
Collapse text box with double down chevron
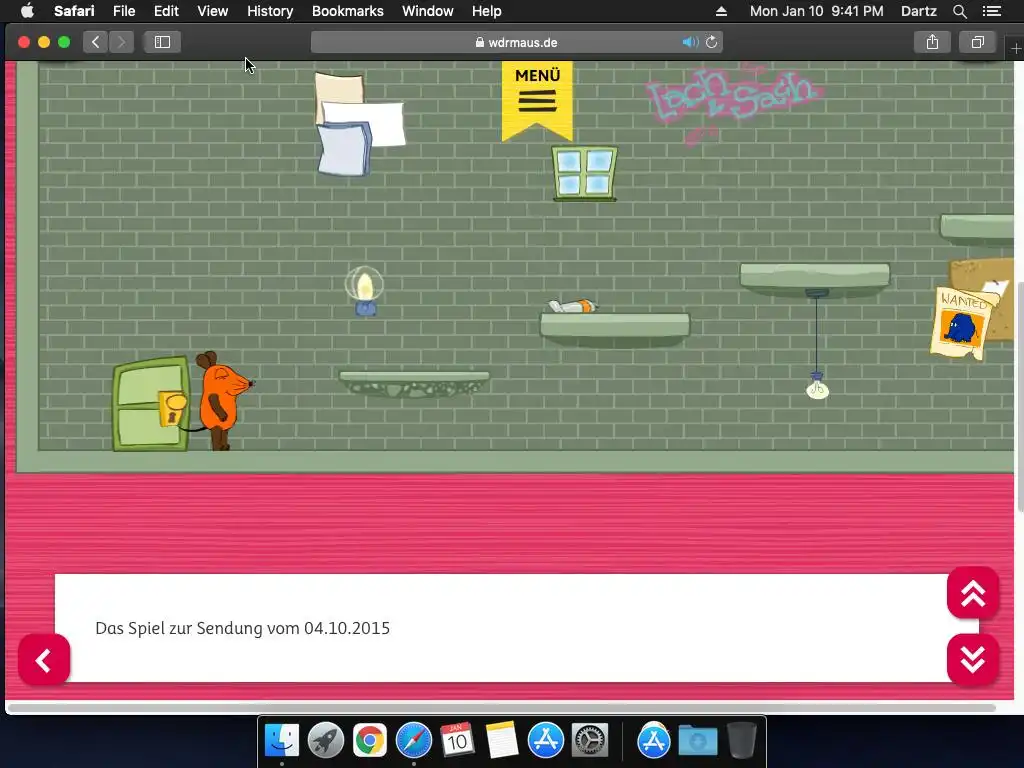[972, 660]
